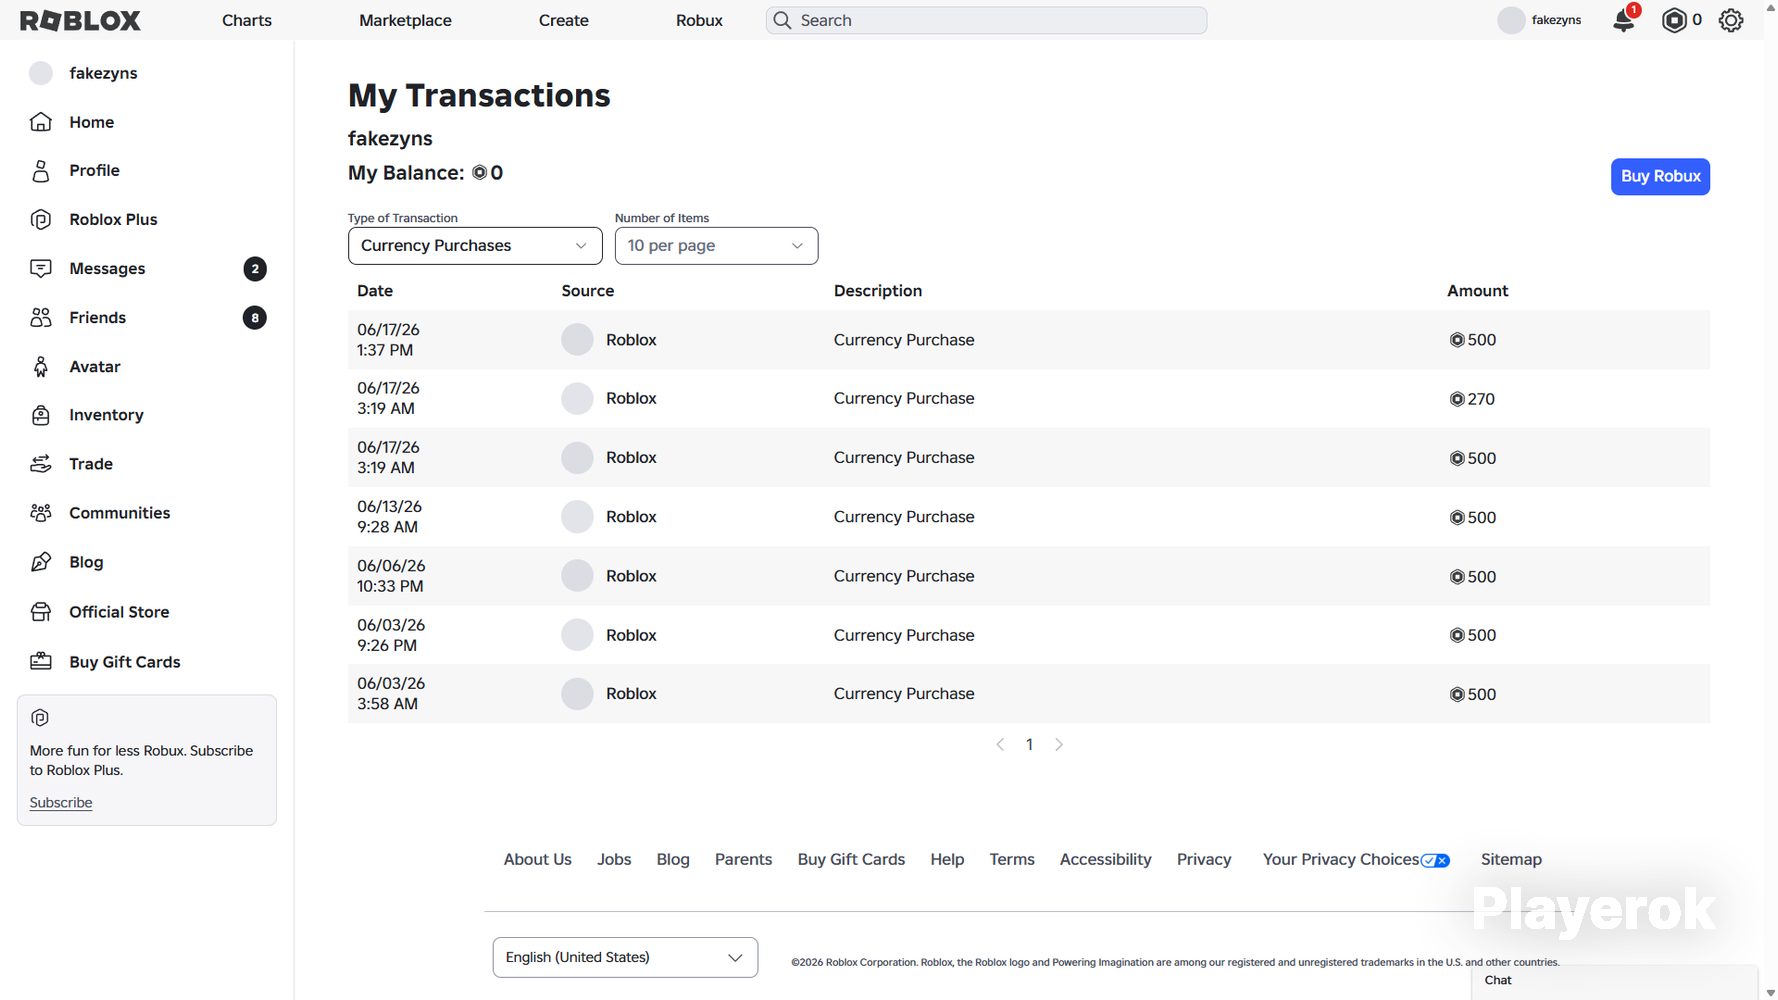Click the My Balance Robux icon

480,173
